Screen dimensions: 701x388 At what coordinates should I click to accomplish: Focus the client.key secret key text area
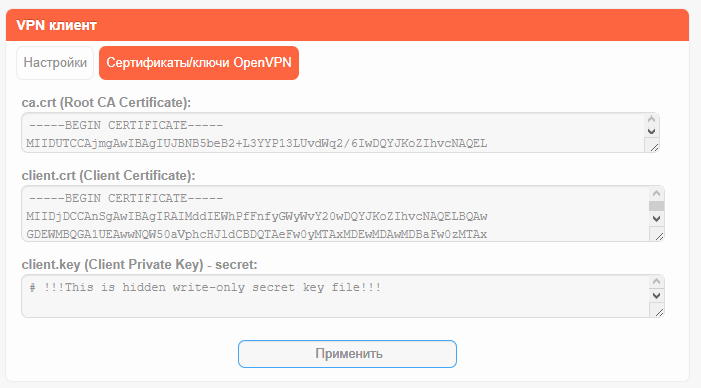pos(335,296)
